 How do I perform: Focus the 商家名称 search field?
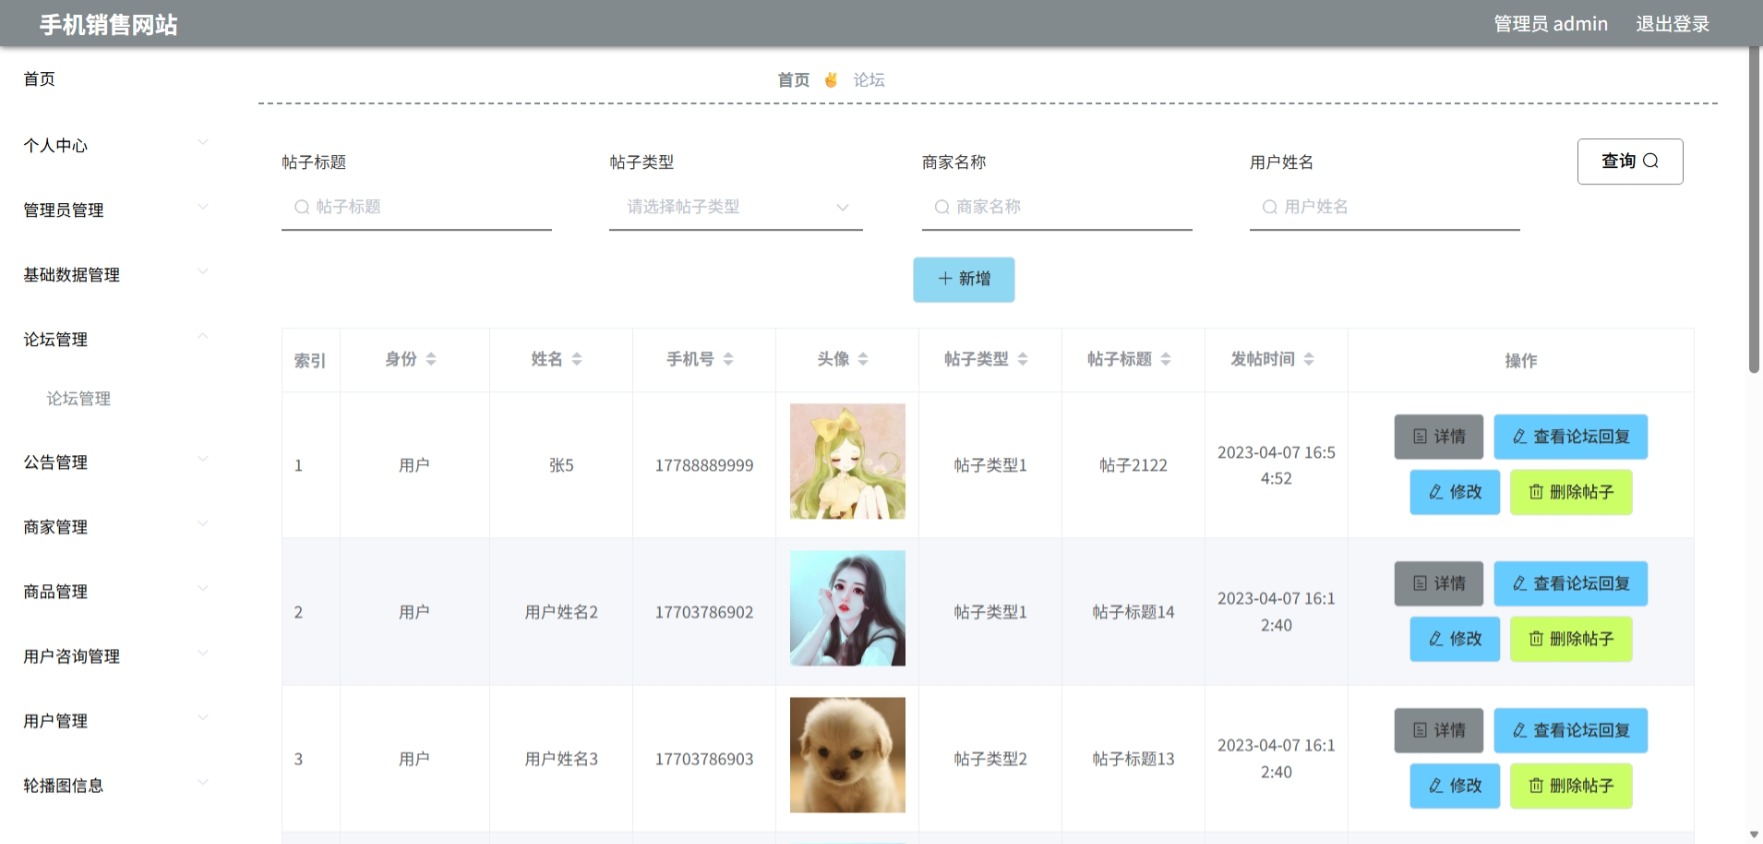click(x=1057, y=207)
